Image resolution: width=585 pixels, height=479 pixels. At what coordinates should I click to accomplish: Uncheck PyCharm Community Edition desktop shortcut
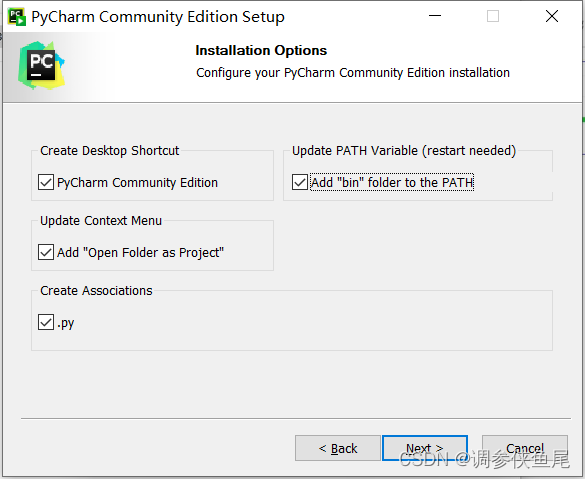[46, 182]
